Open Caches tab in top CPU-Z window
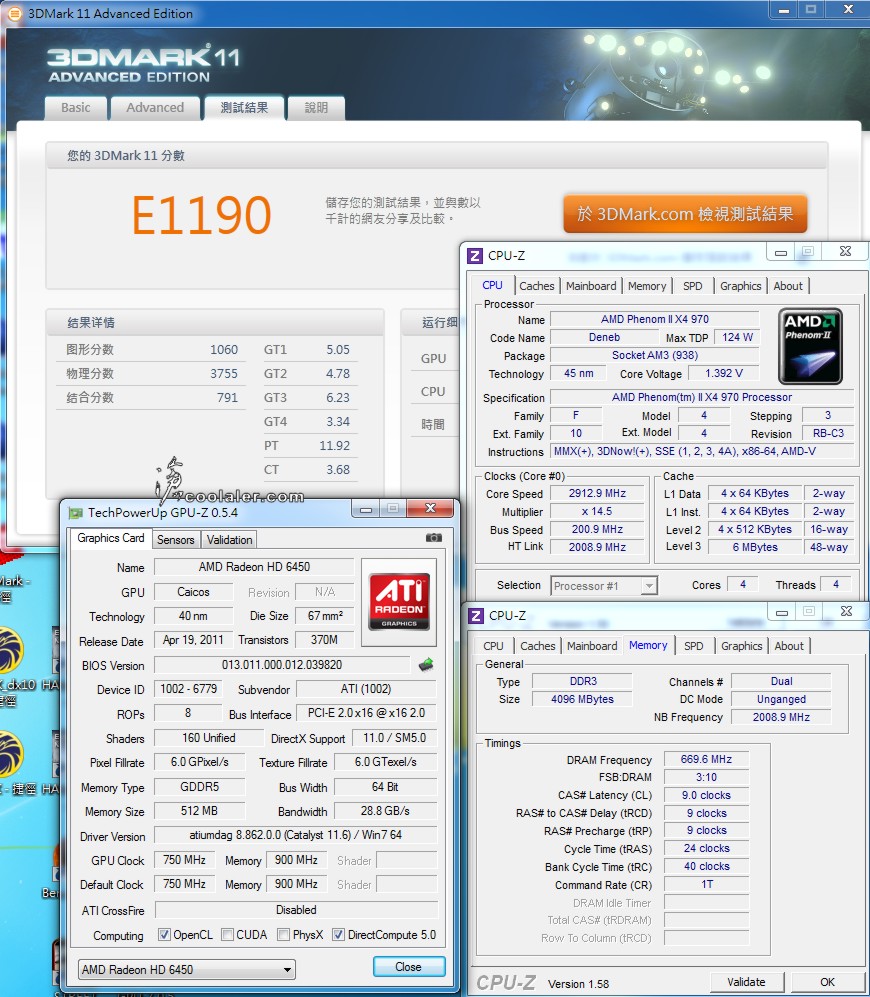The image size is (870, 997). [537, 286]
